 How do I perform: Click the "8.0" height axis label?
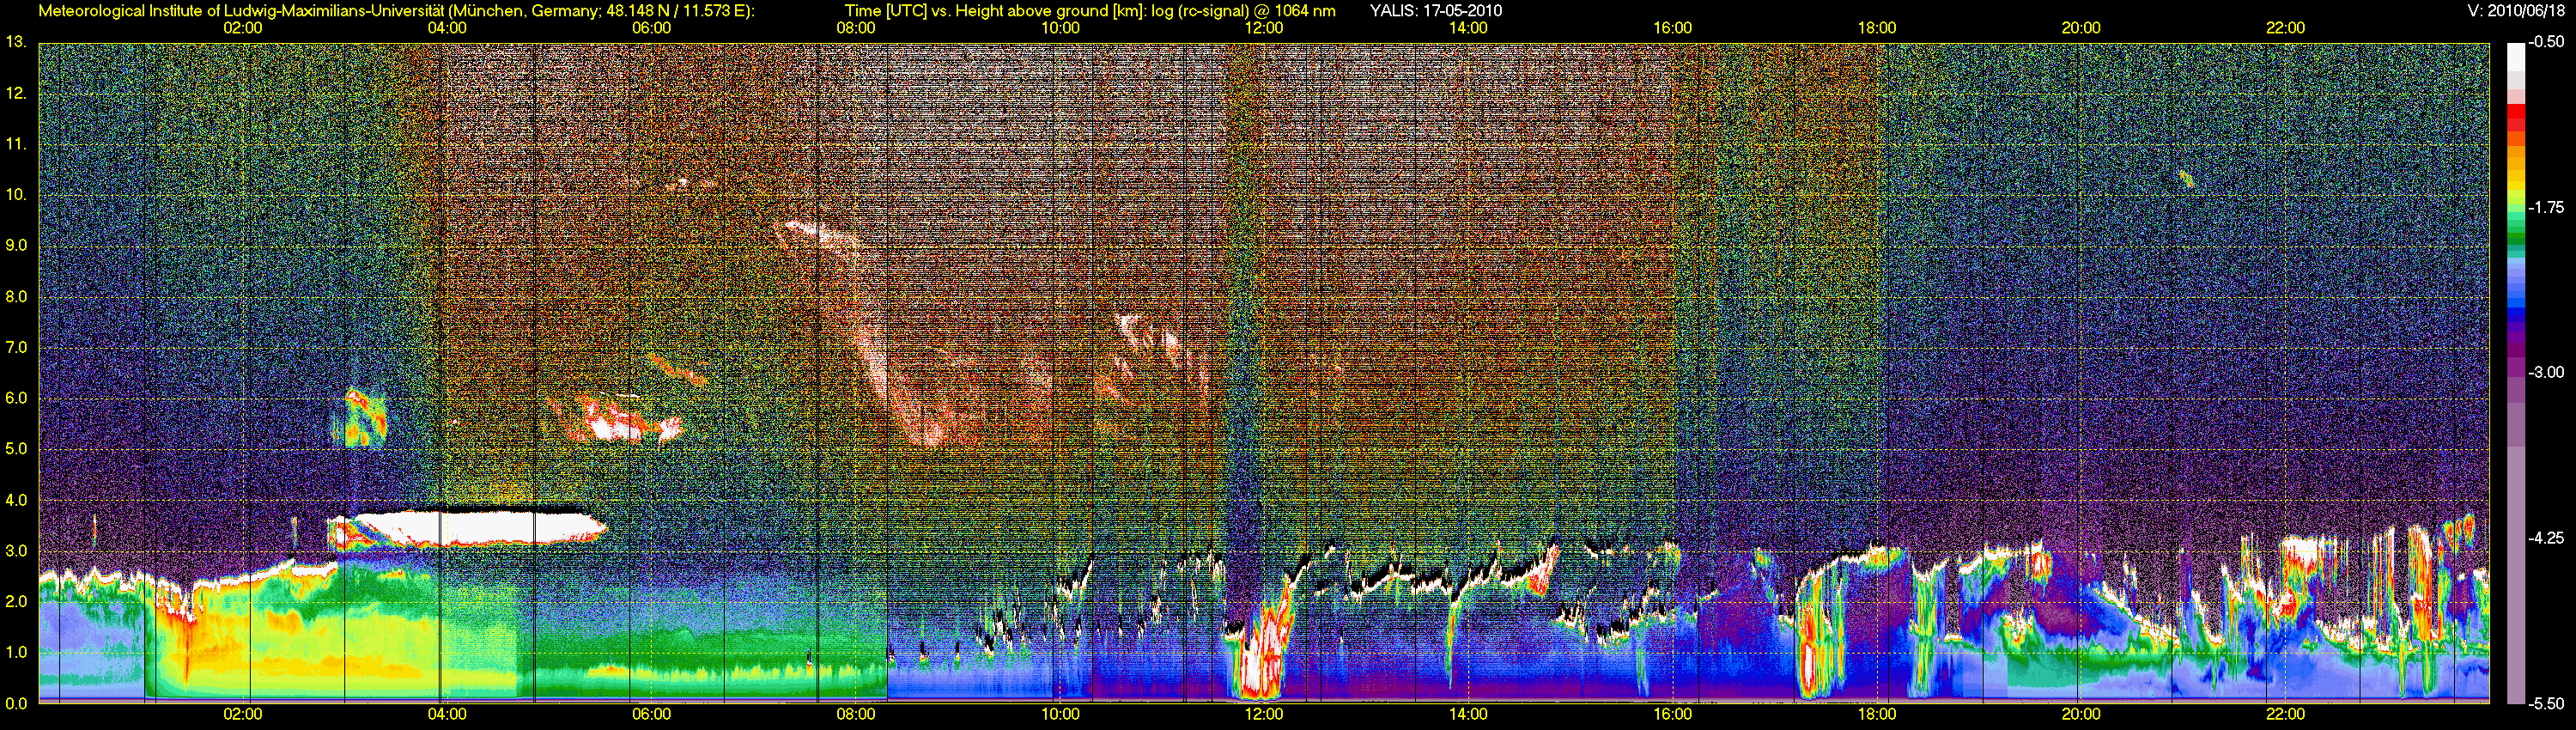click(x=17, y=297)
